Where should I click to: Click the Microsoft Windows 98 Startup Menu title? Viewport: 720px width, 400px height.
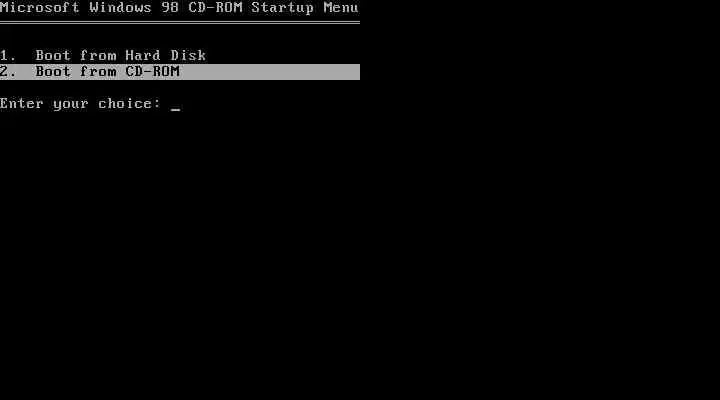(x=180, y=8)
